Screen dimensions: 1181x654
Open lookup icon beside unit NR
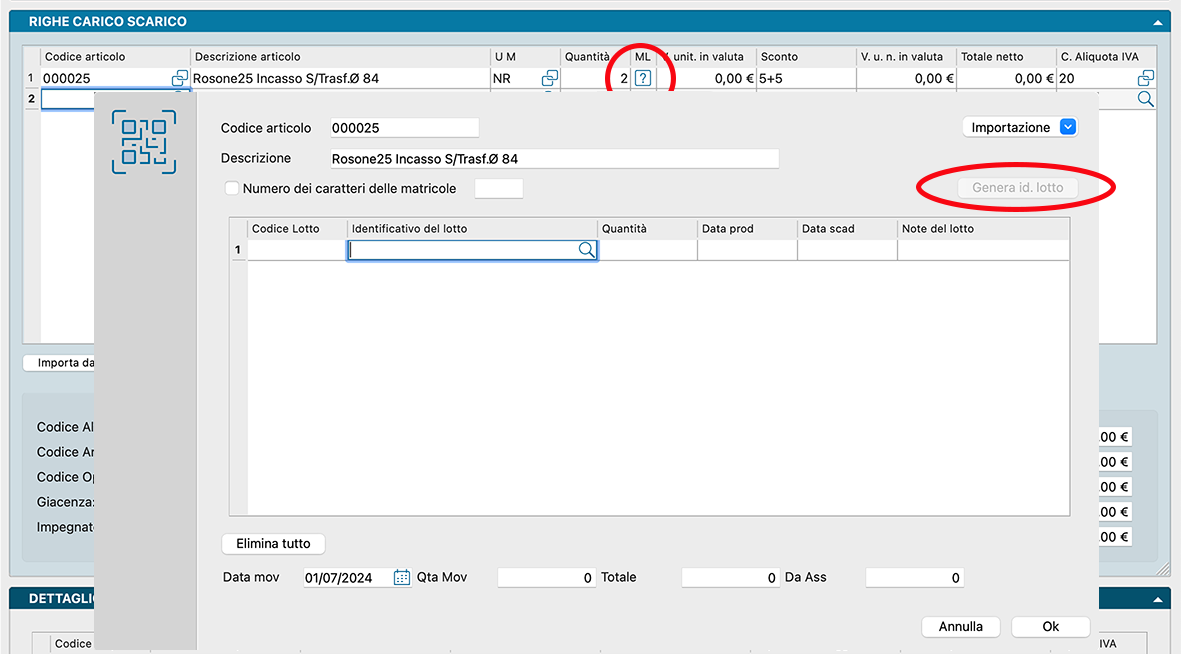click(x=549, y=78)
